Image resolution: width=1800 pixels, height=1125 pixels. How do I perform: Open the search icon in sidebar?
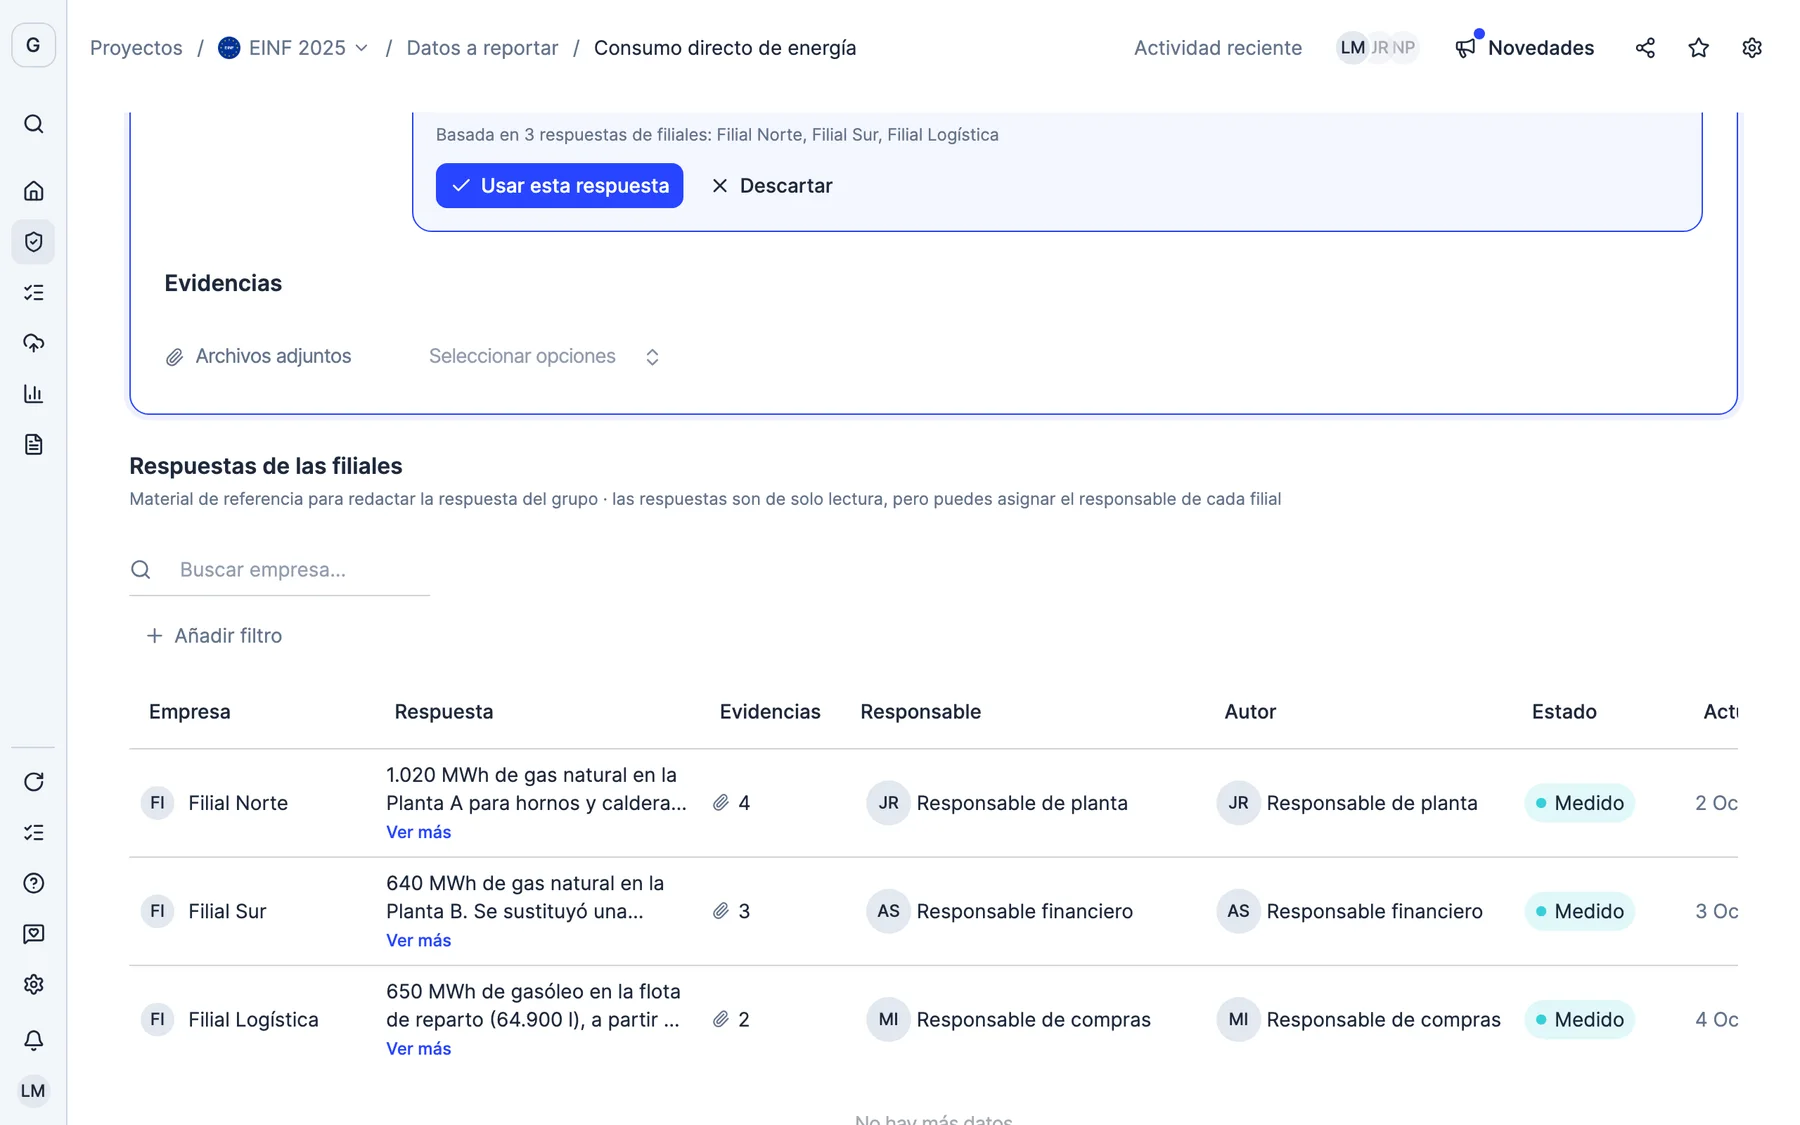(x=33, y=124)
